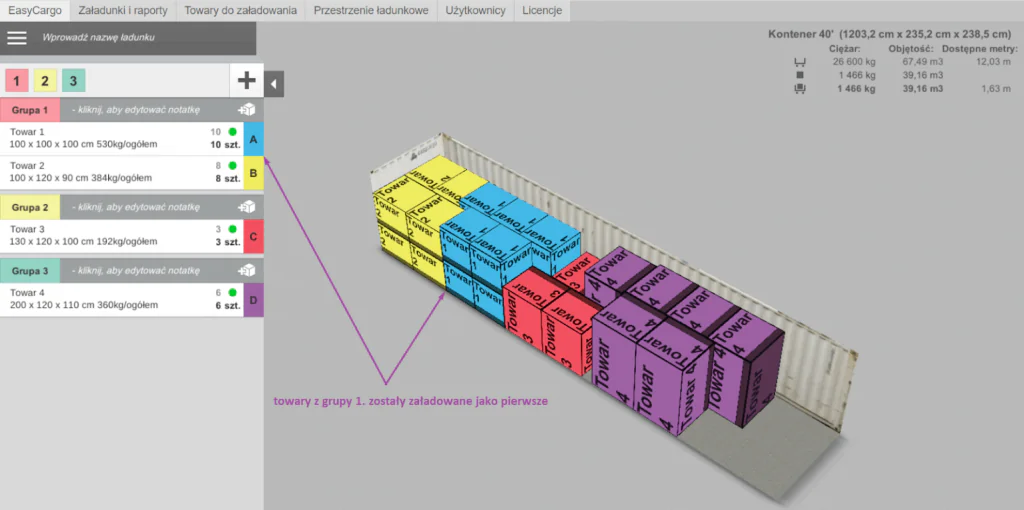Open the hamburger menu icon
Viewport: 1024px width, 510px height.
pos(17,38)
